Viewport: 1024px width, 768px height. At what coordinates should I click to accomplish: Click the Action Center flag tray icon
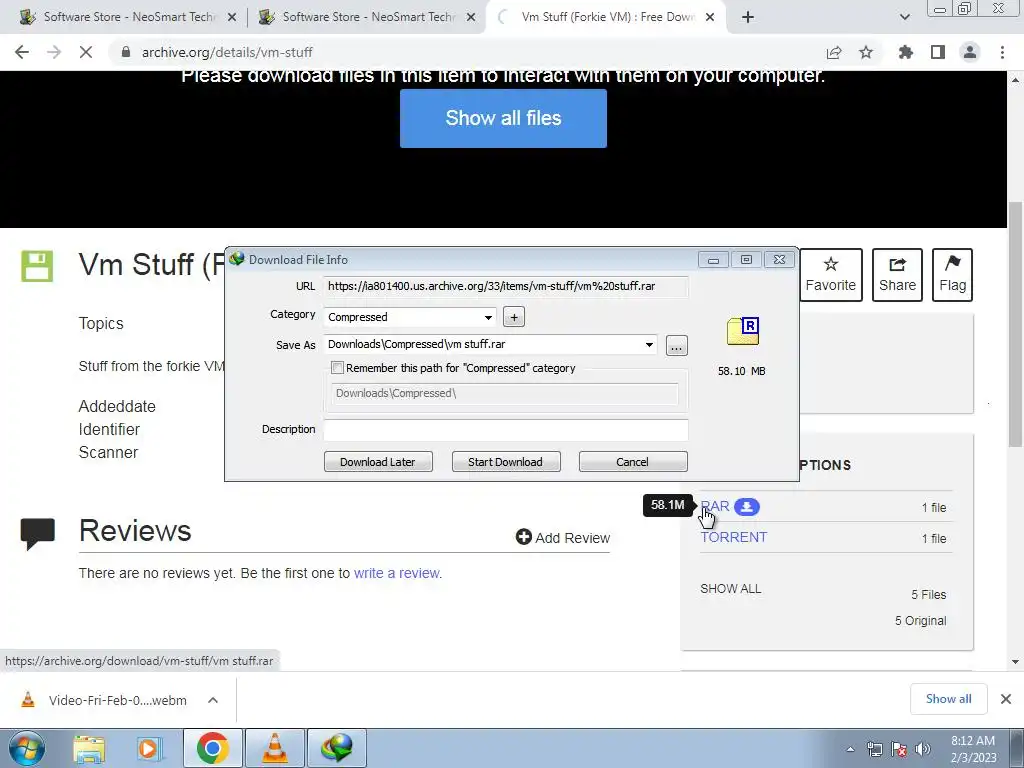pos(899,749)
